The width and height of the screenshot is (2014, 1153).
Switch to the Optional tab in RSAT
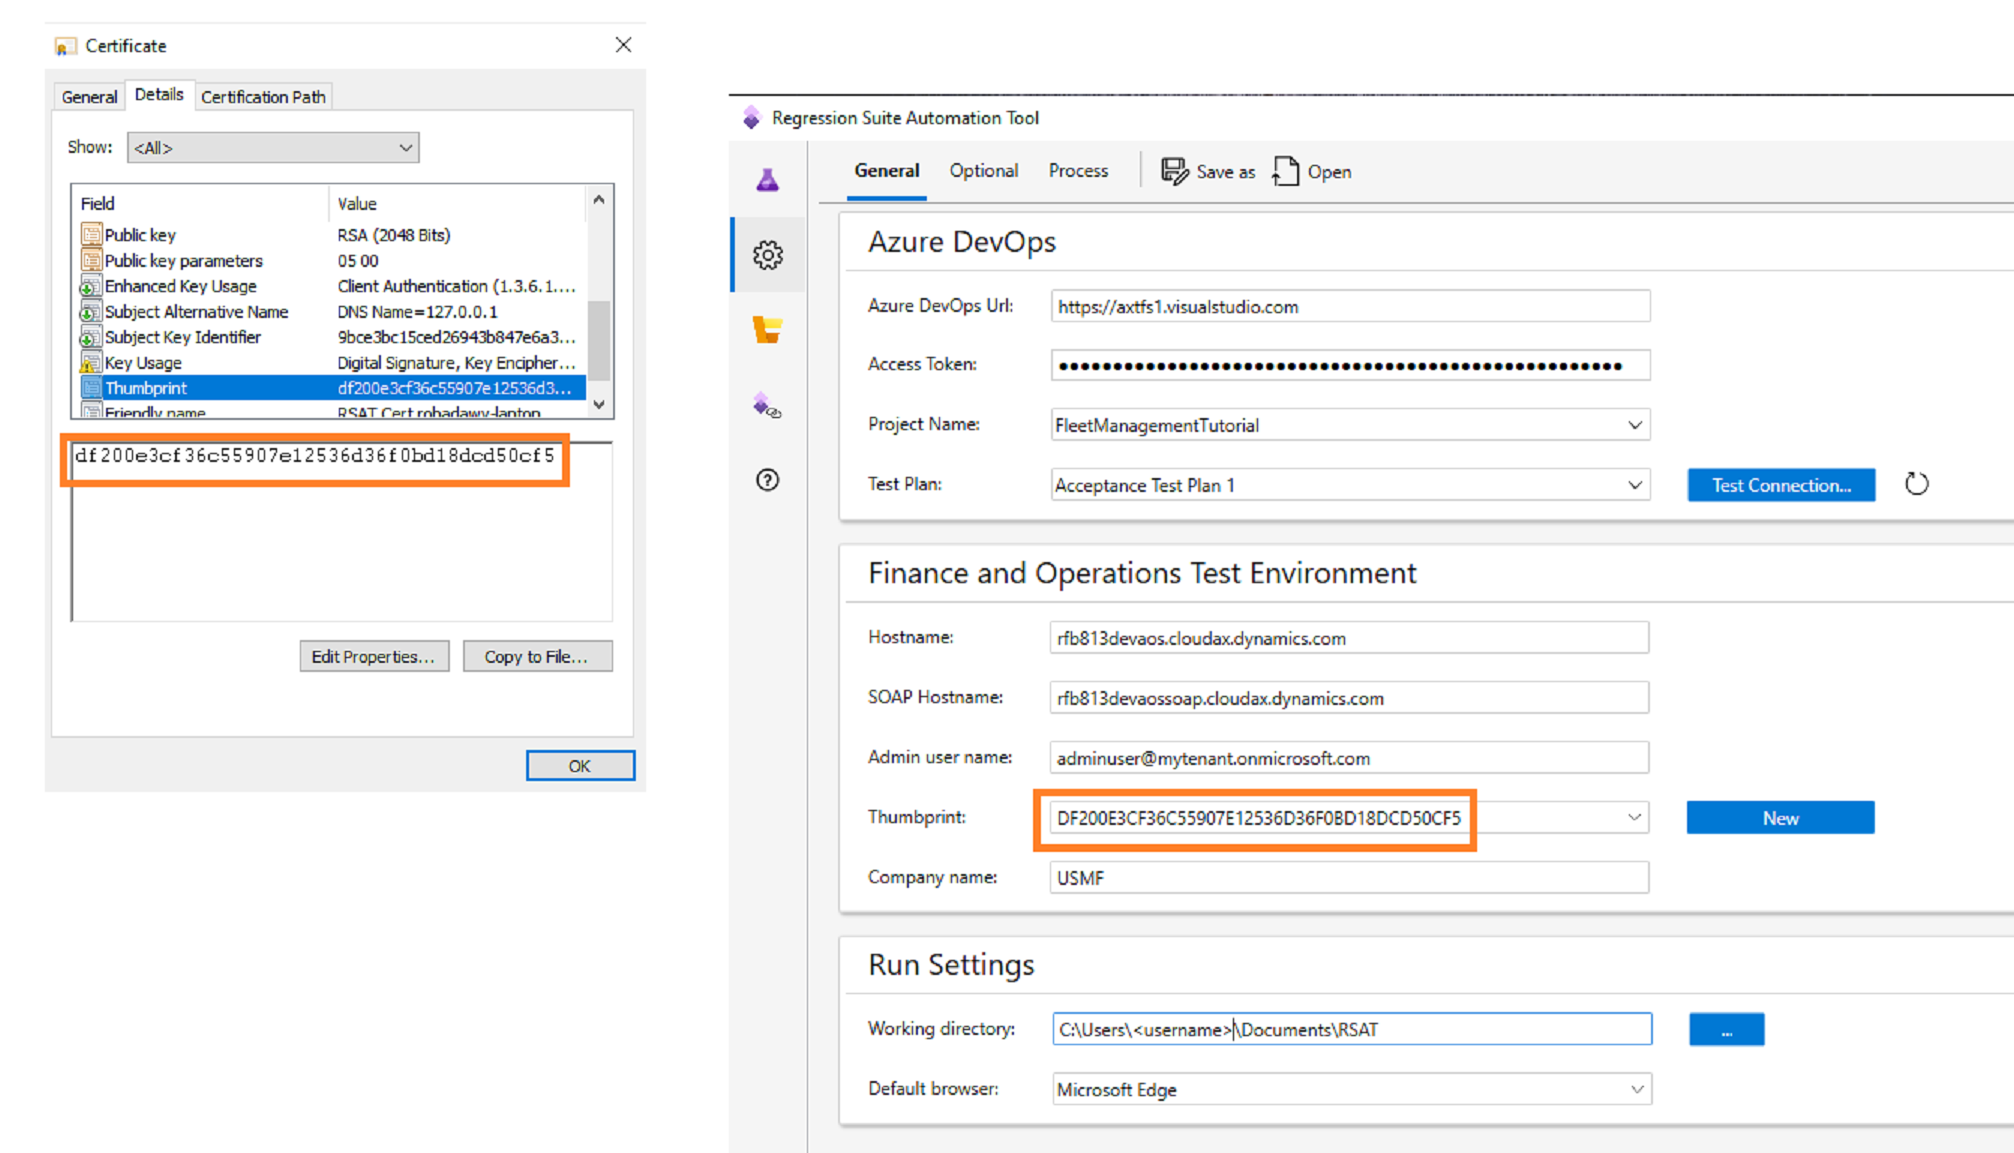pos(982,171)
